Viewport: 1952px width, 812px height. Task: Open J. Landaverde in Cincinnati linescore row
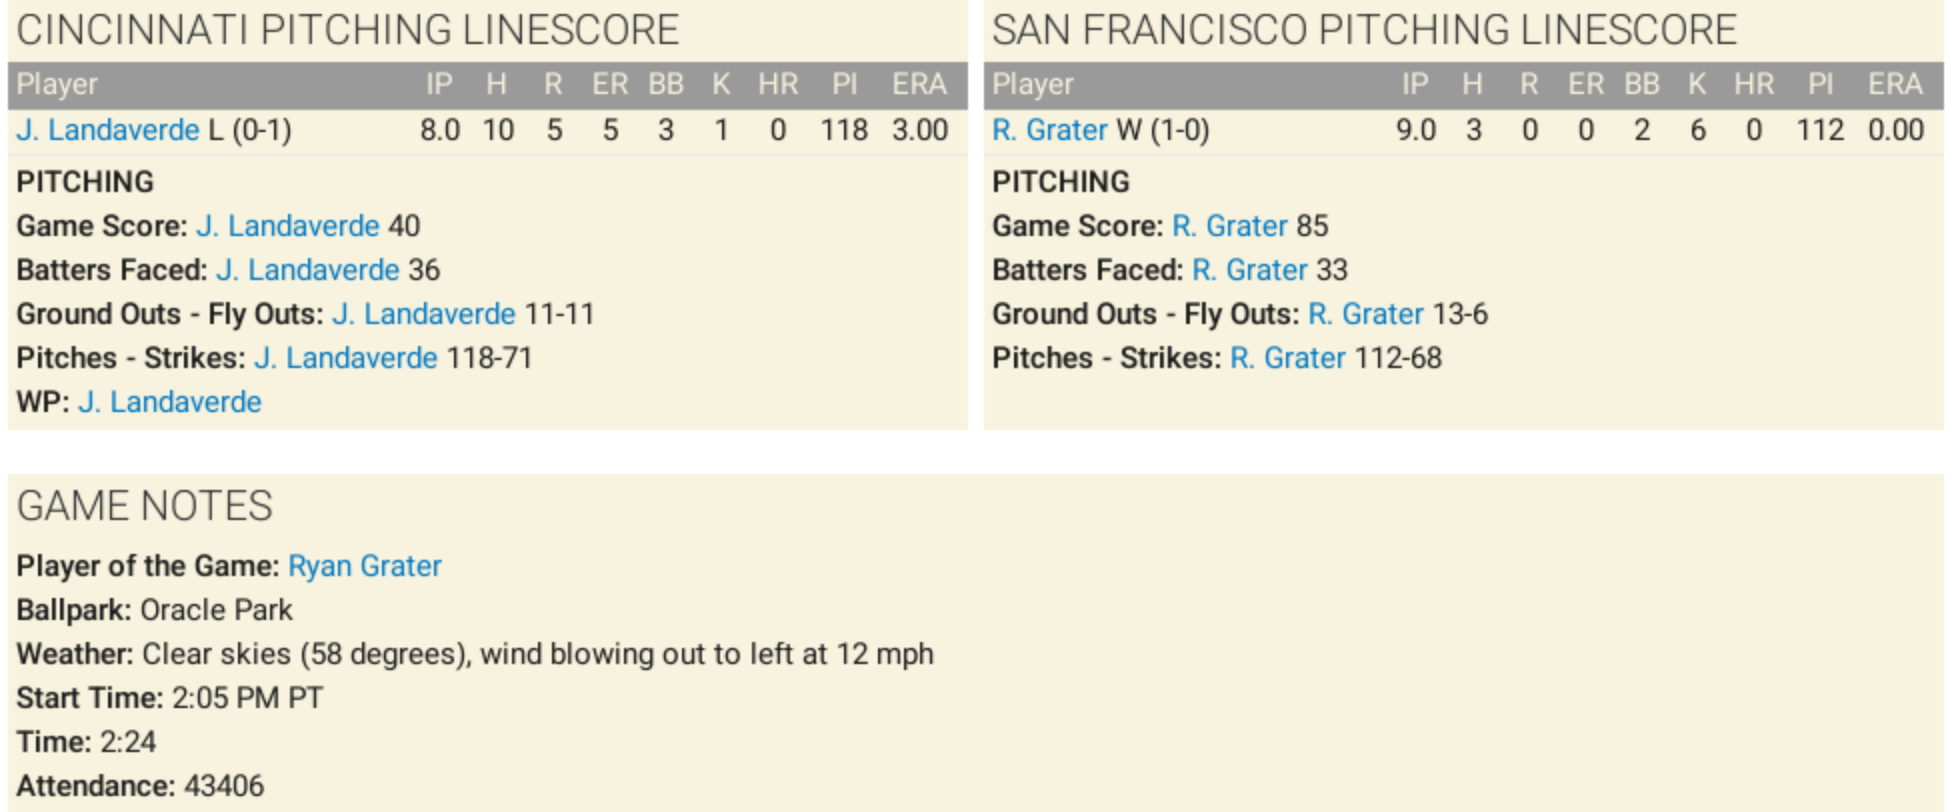point(108,130)
